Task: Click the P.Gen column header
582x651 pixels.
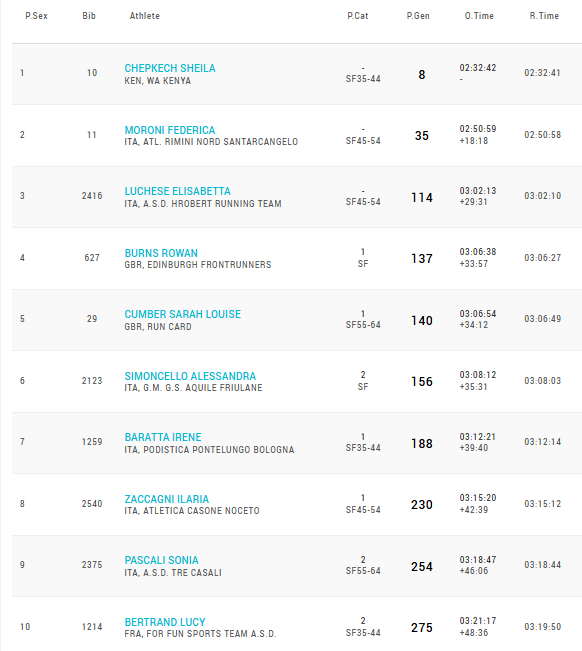Action: point(418,16)
